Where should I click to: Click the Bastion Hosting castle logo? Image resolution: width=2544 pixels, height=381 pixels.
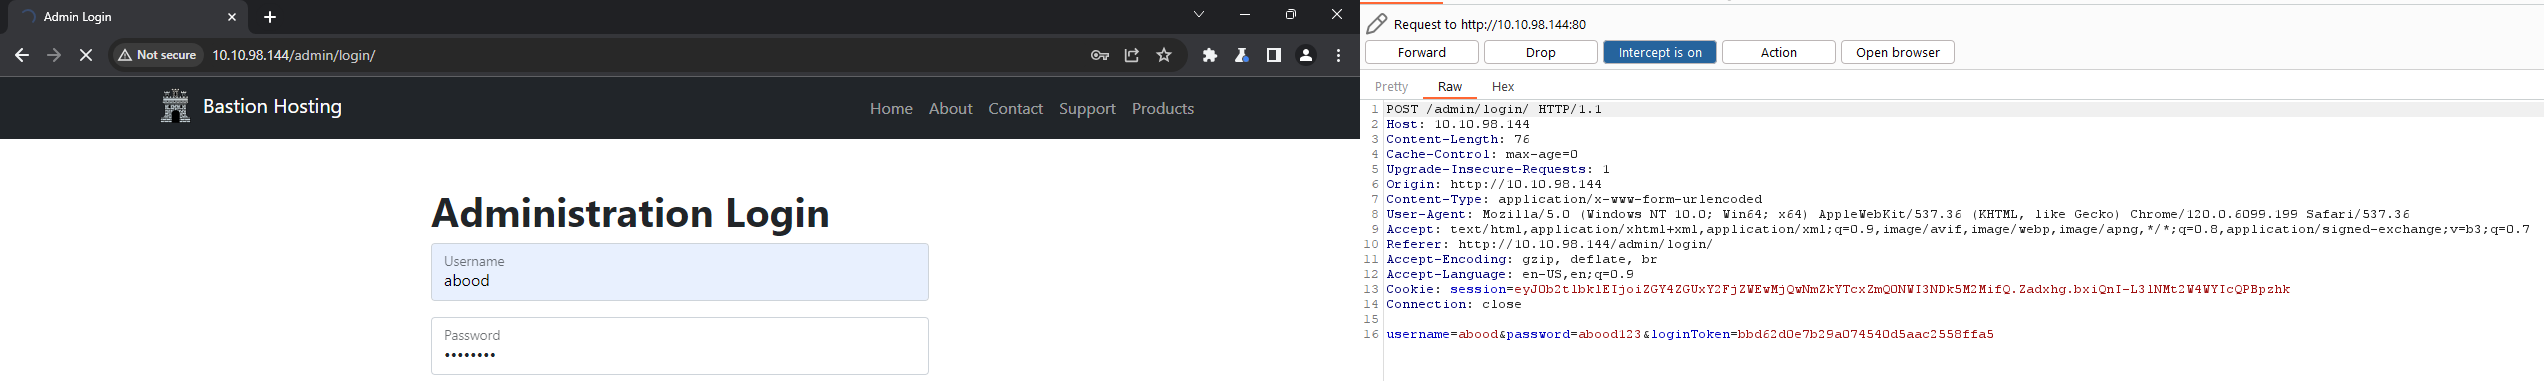click(176, 106)
